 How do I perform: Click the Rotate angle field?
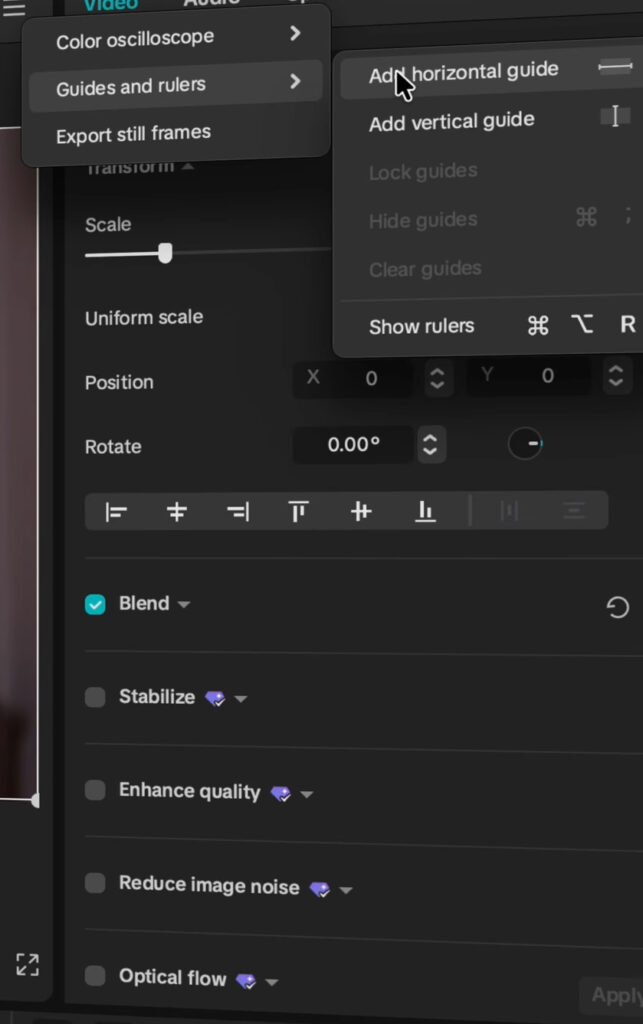[353, 445]
